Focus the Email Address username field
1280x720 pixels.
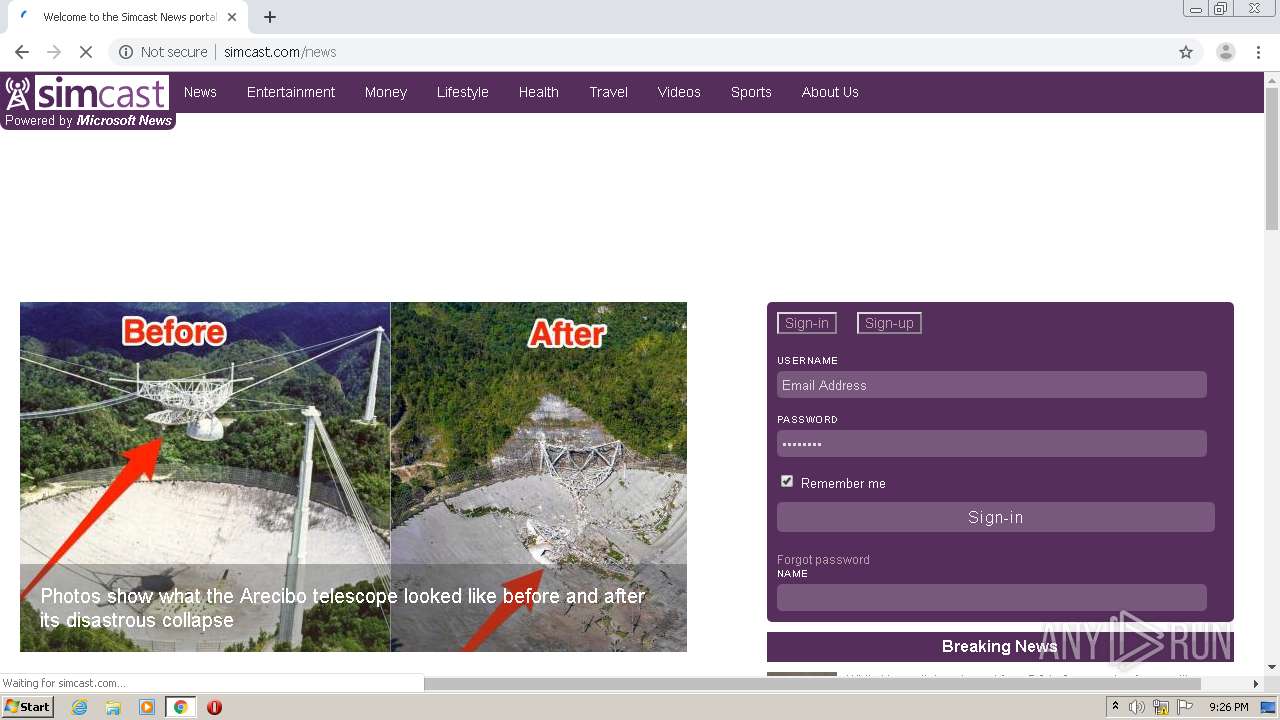(992, 385)
